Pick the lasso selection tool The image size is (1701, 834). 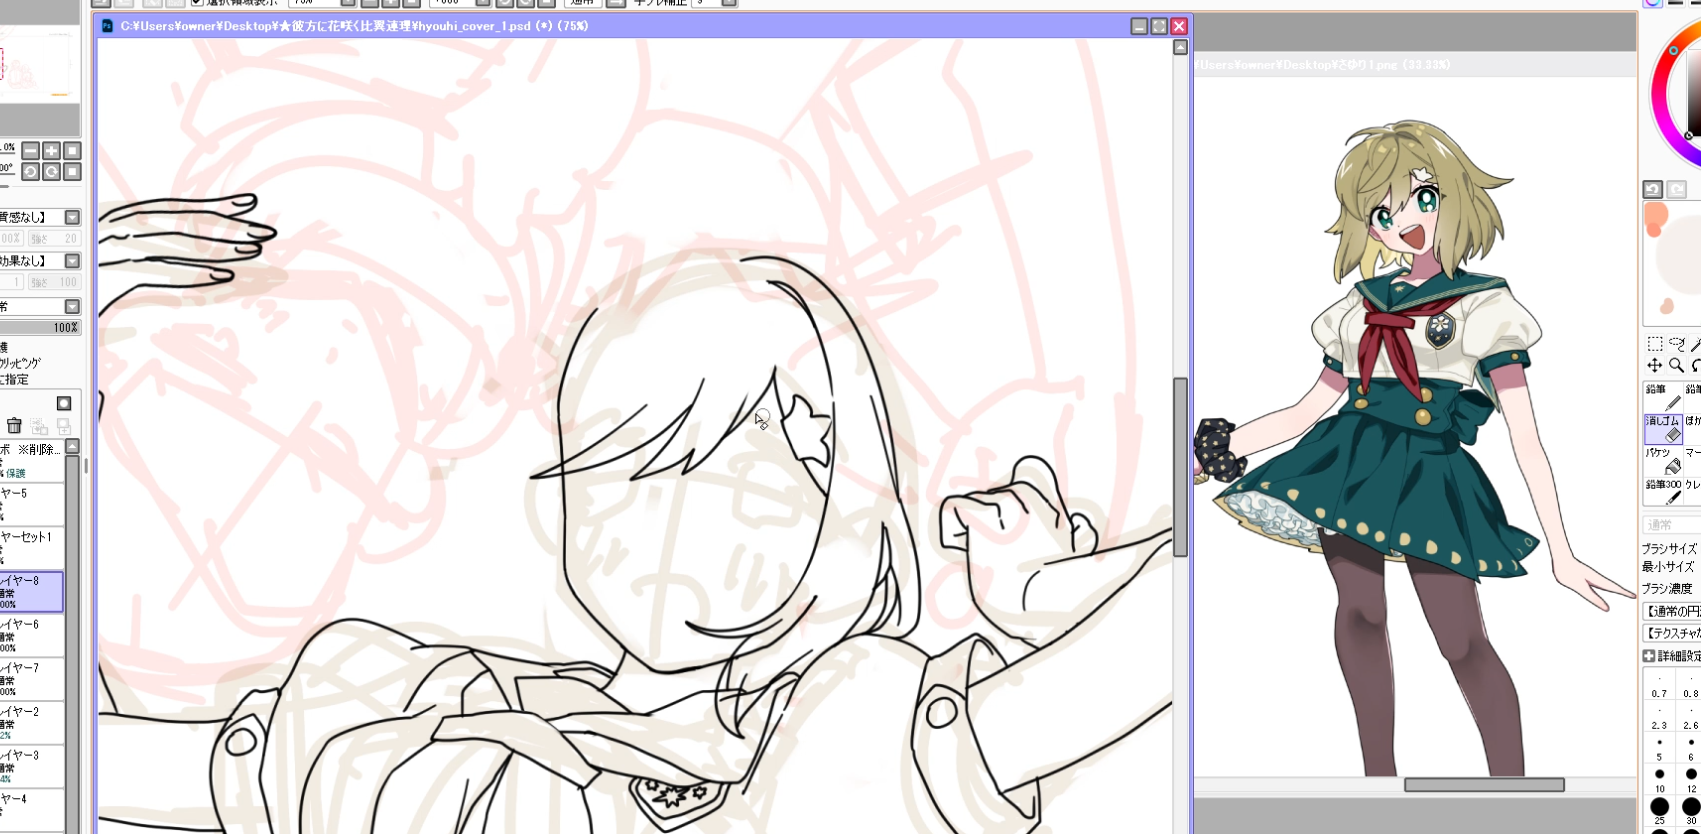point(1677,343)
